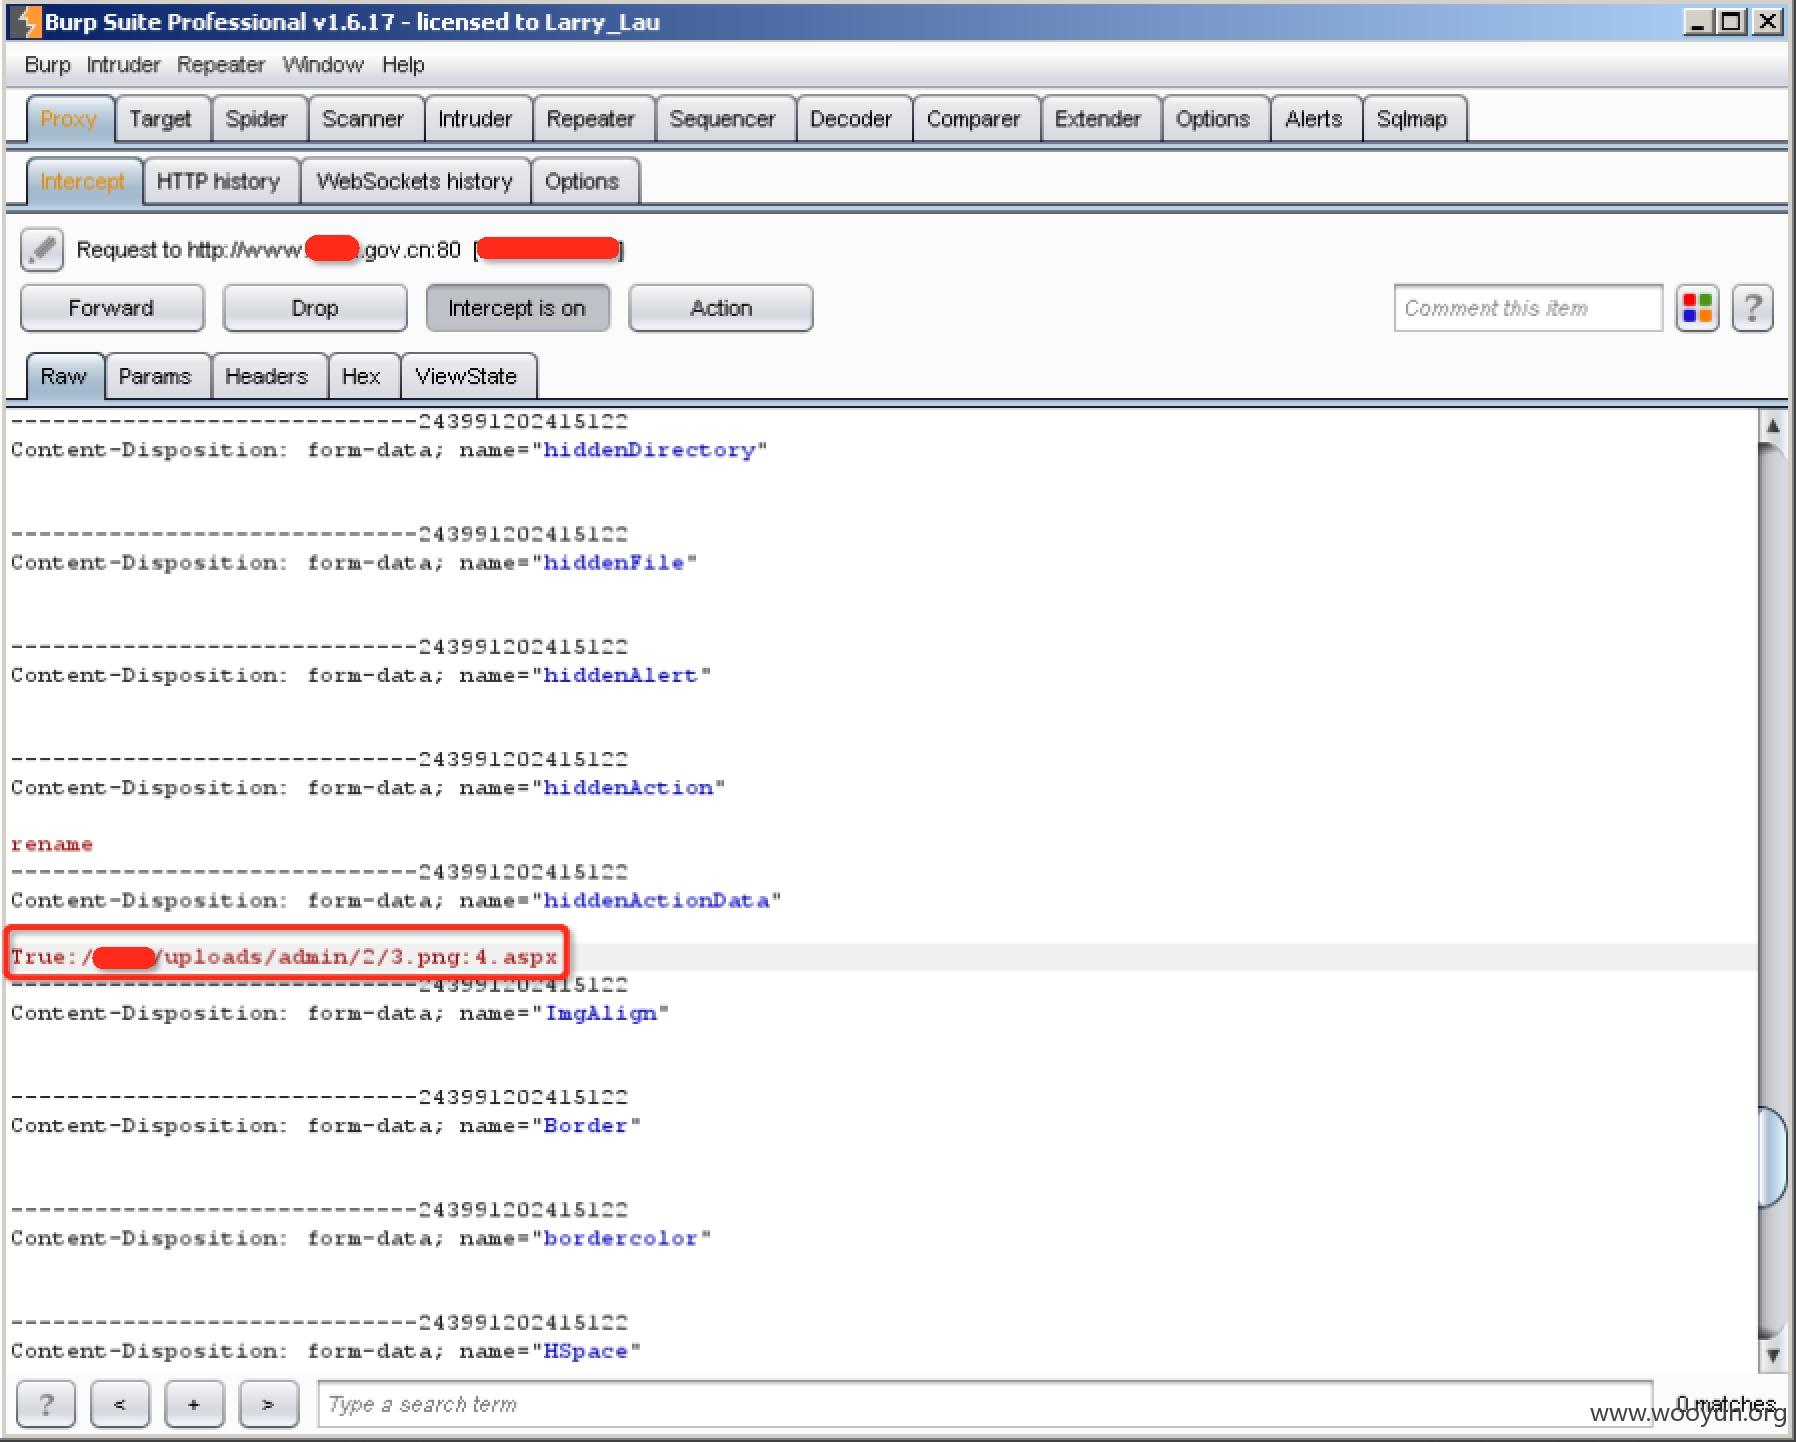The image size is (1796, 1442).
Task: Click the scrollbar down arrow
Action: [x=1772, y=1356]
